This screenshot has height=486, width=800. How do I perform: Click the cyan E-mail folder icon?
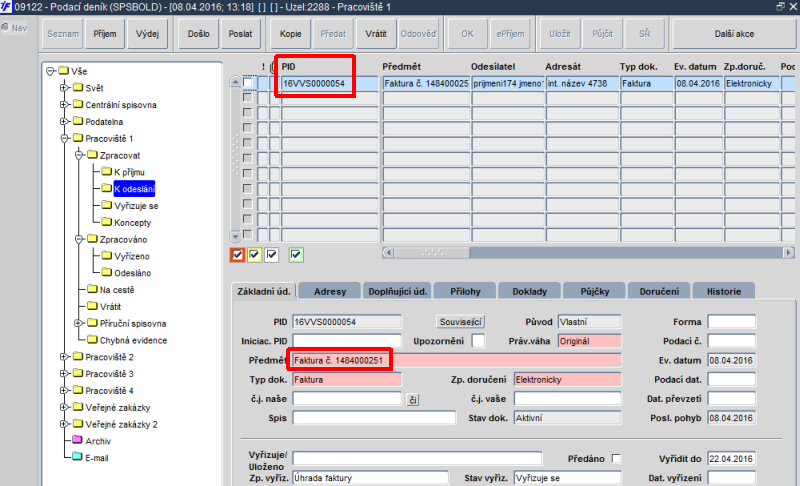coord(78,456)
